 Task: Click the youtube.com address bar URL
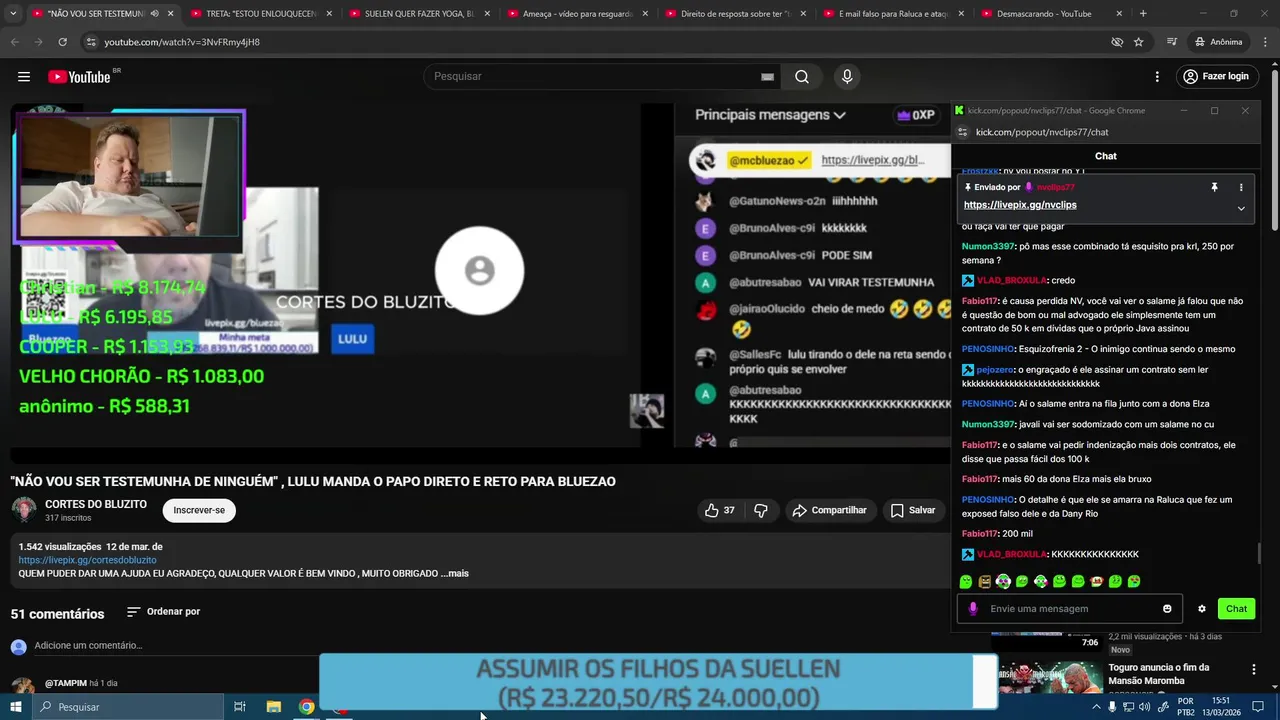tap(182, 42)
